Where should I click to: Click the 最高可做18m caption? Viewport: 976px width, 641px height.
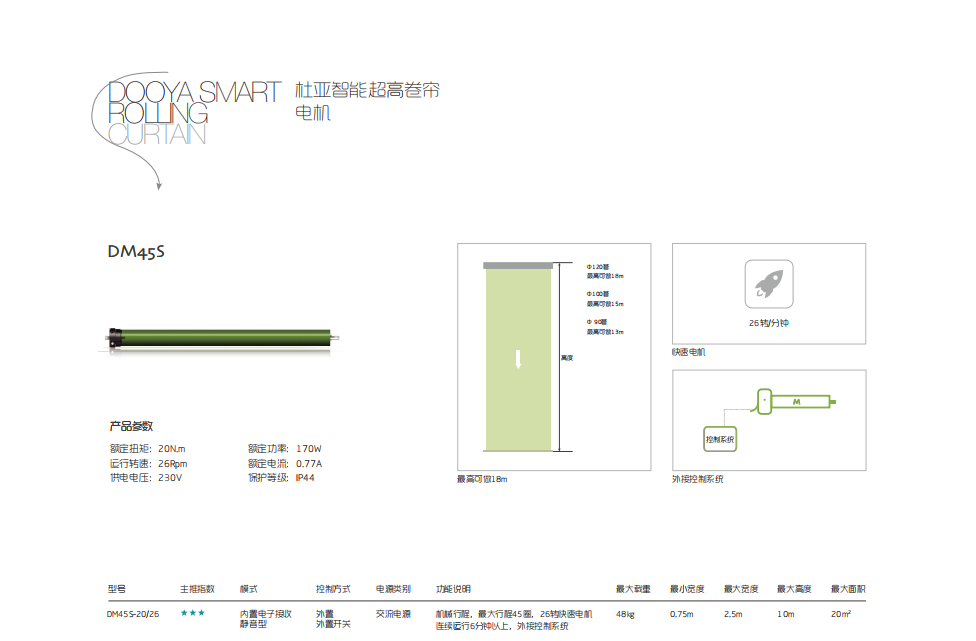point(482,479)
